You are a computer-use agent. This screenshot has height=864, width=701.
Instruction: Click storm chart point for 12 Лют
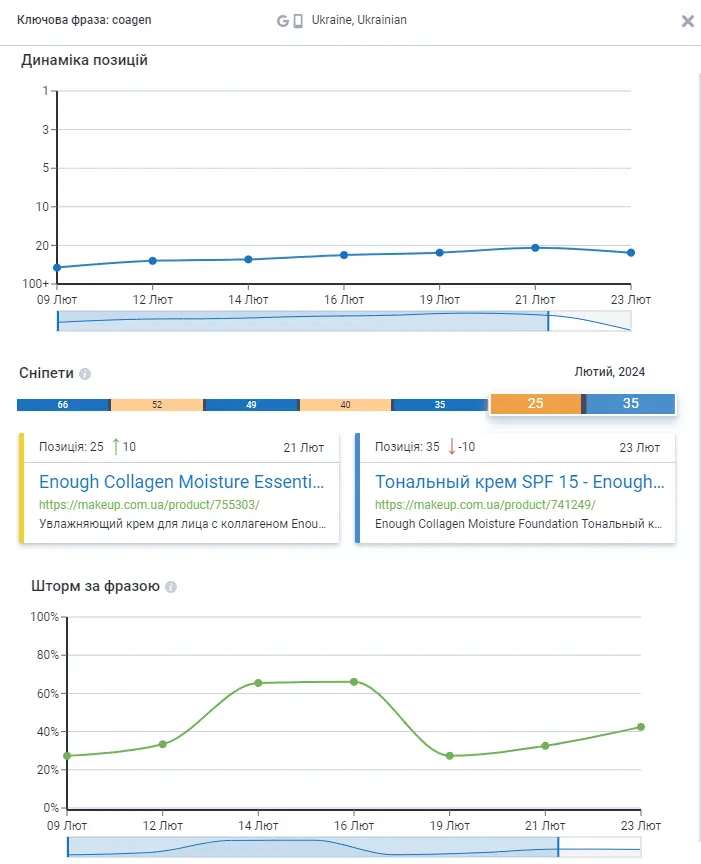163,744
